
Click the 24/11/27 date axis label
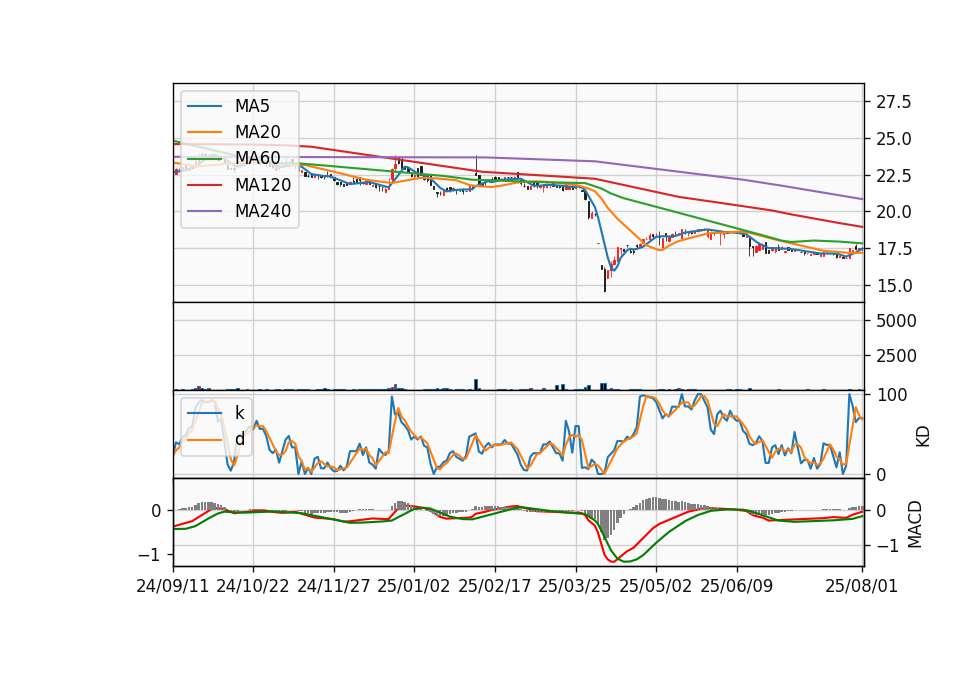tap(334, 586)
